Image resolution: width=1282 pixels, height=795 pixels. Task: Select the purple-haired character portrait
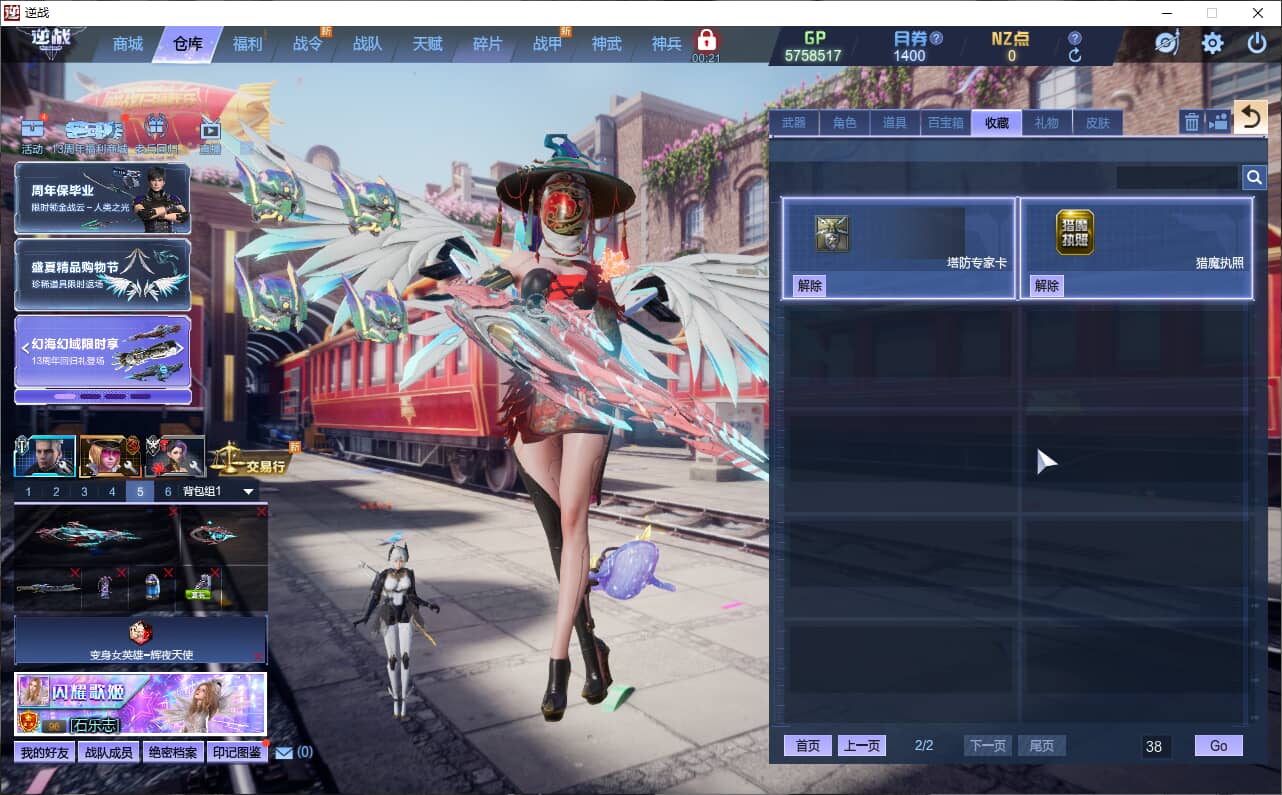tap(175, 456)
